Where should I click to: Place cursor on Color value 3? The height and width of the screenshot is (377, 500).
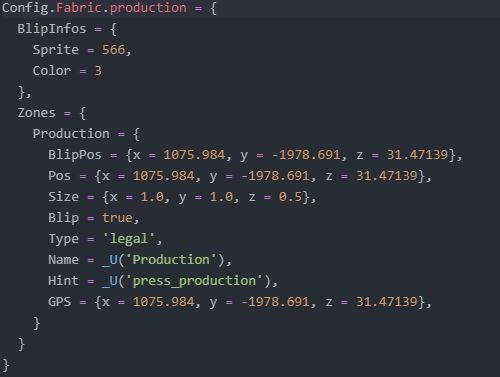[x=98, y=71]
